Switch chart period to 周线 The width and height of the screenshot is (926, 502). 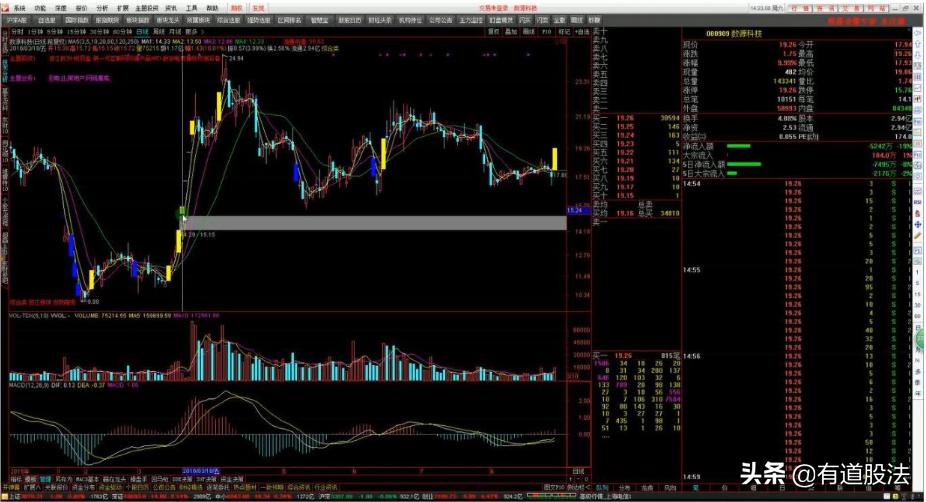(x=160, y=31)
